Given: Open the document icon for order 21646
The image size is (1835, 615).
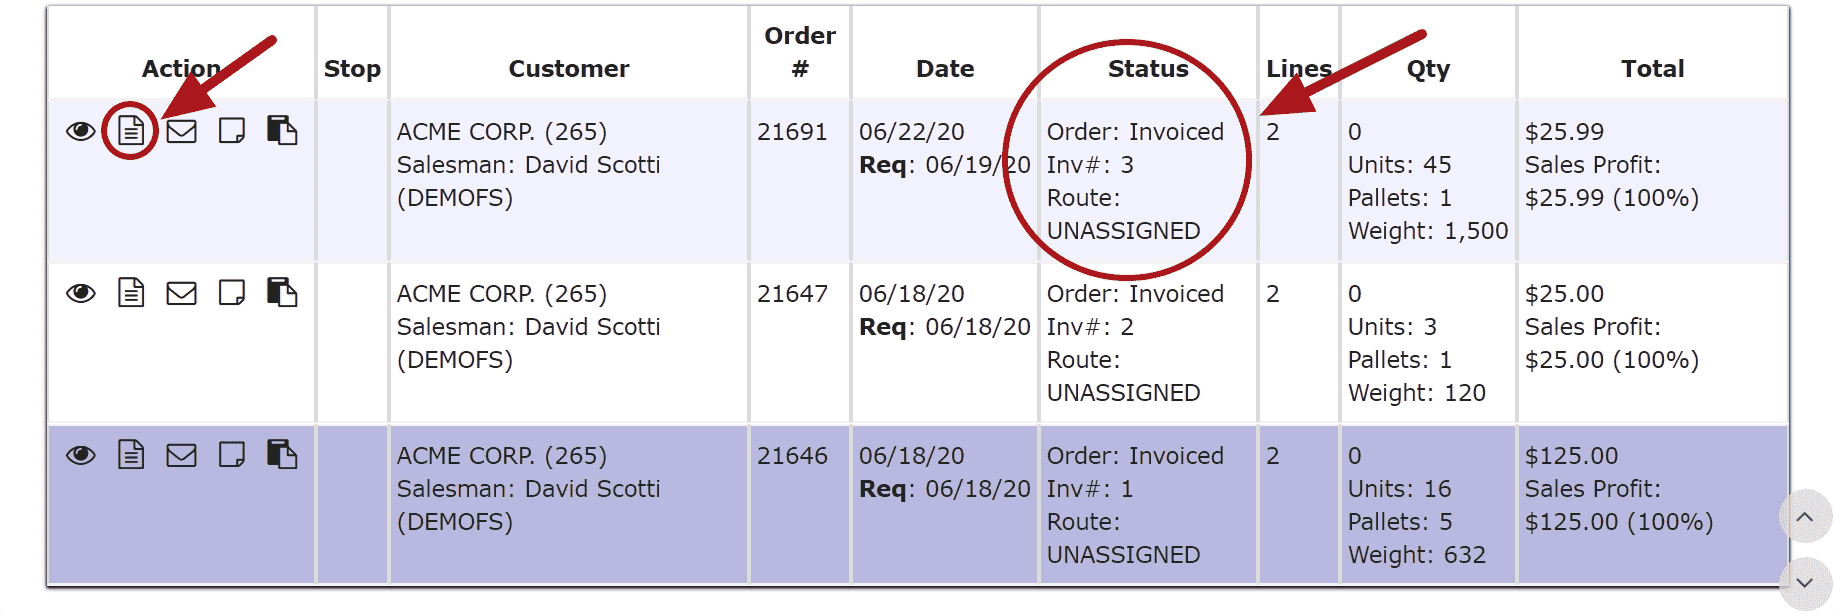Looking at the screenshot, I should (x=131, y=454).
